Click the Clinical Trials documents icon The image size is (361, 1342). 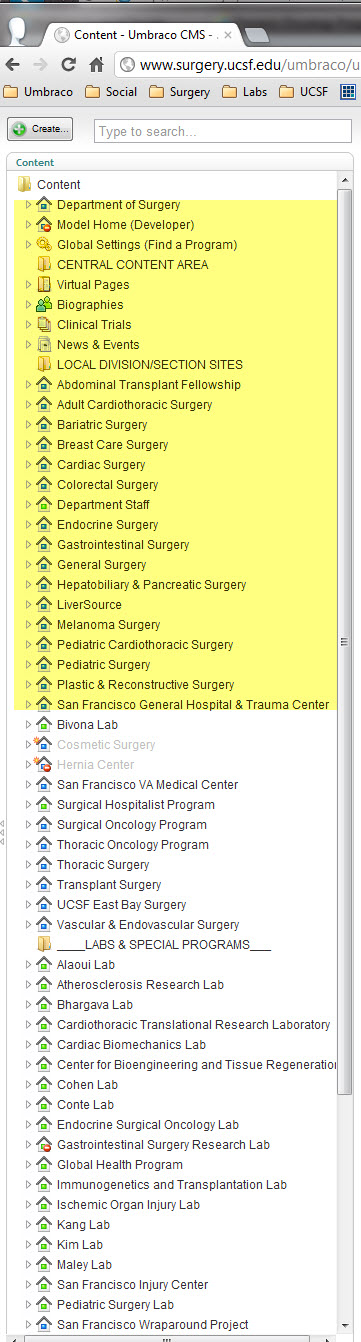[x=44, y=324]
